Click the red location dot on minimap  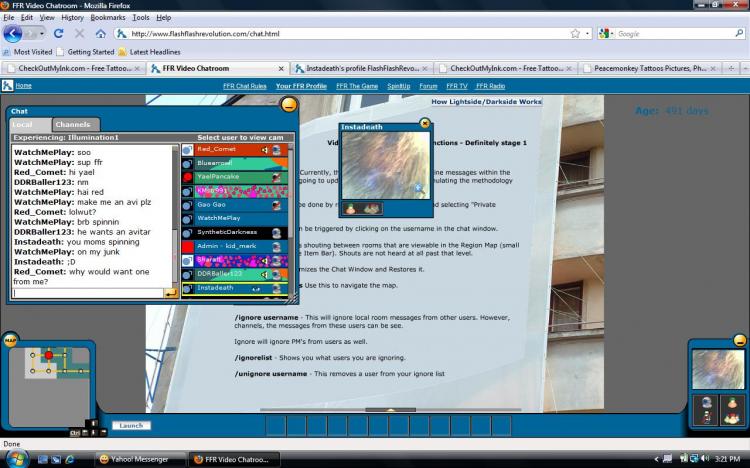pyautogui.click(x=49, y=355)
